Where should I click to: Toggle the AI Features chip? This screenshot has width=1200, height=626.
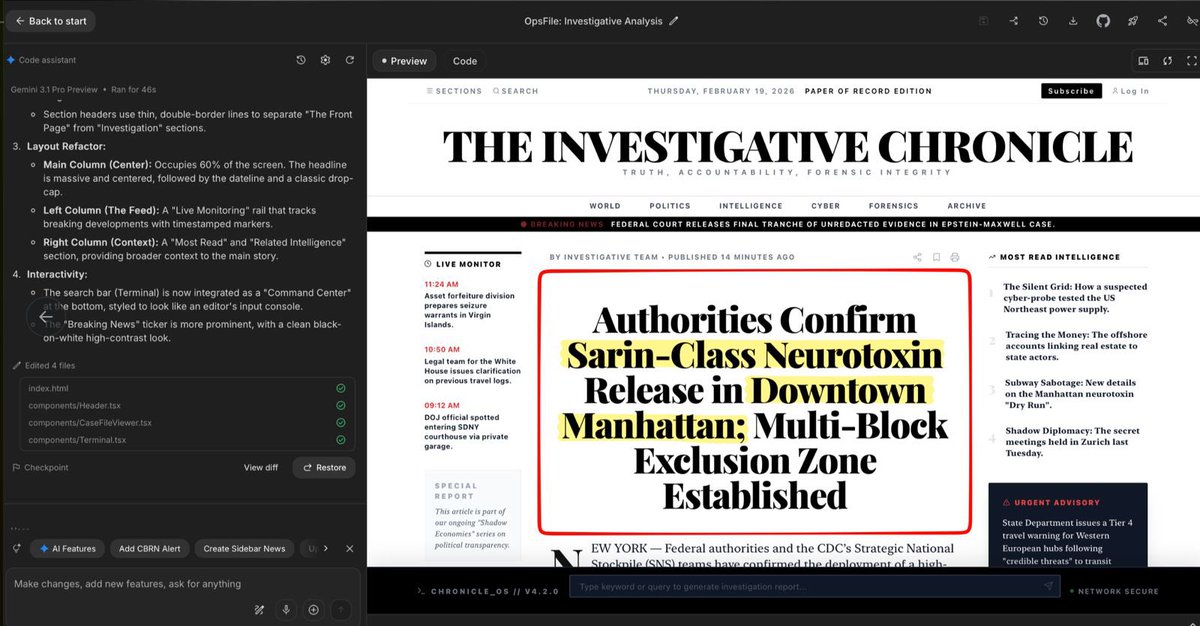click(67, 548)
